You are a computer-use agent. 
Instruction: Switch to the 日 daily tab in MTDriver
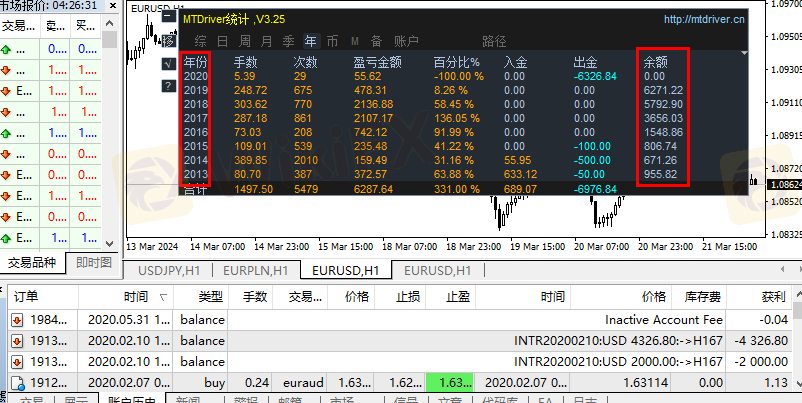pos(222,41)
